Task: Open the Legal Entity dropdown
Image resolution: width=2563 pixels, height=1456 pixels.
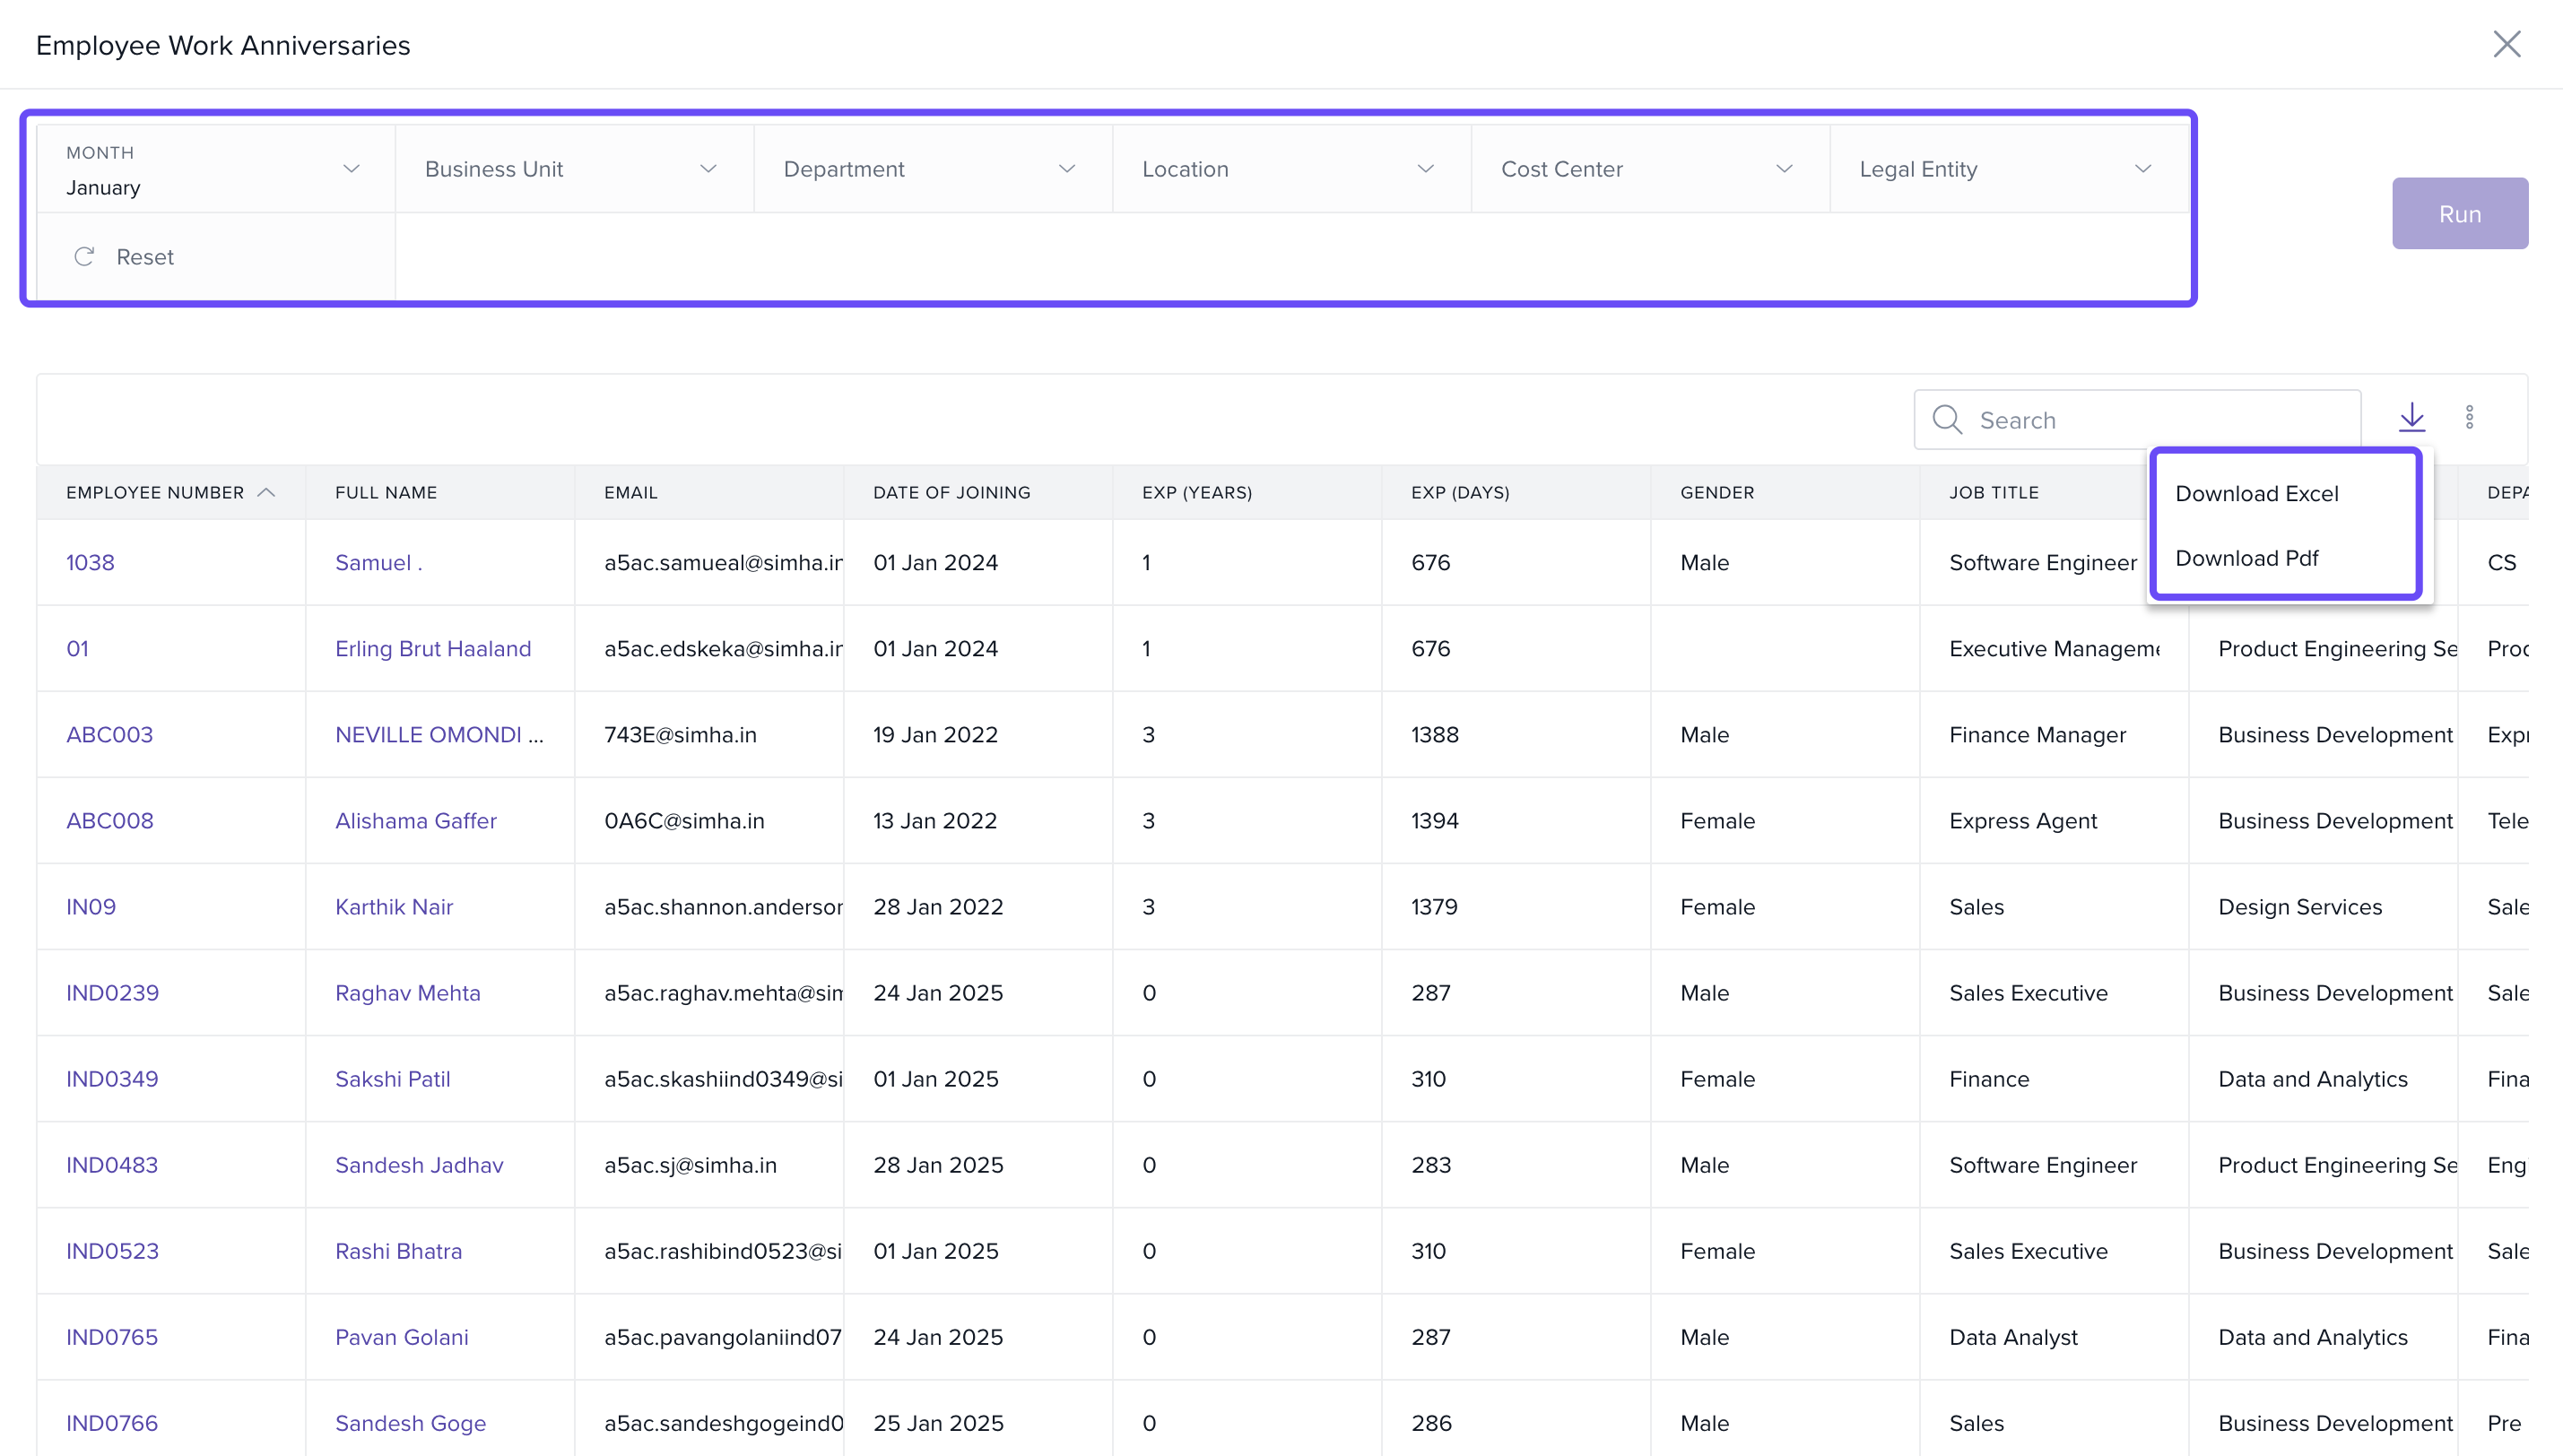Action: pos(2007,169)
